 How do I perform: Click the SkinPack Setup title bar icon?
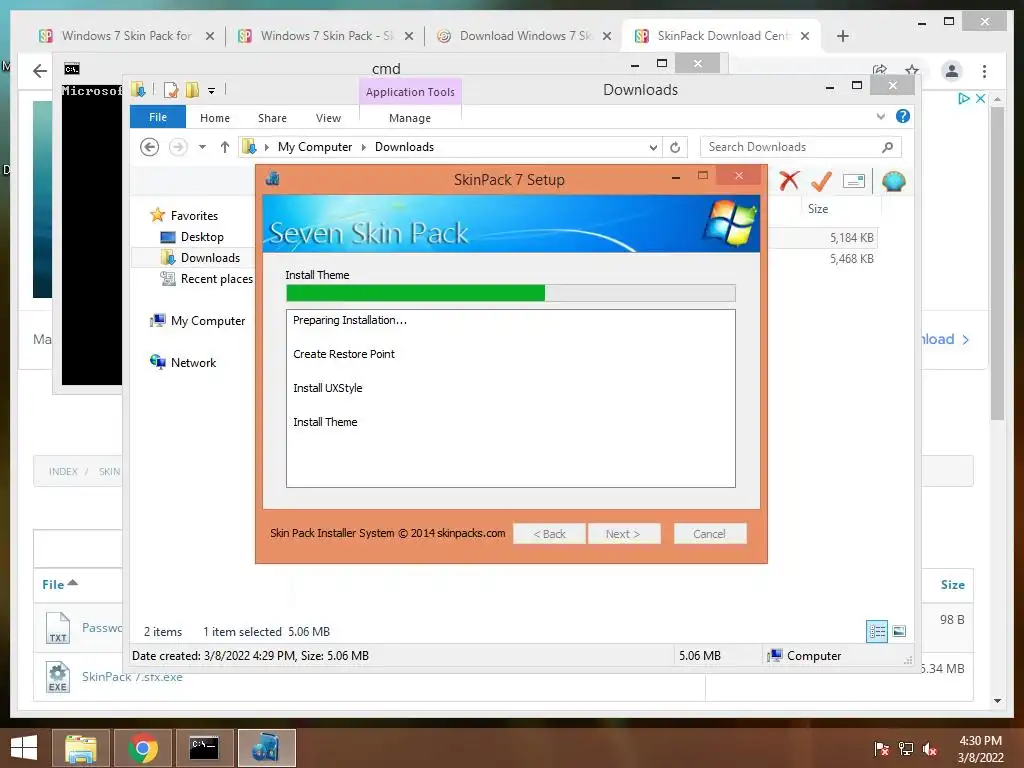(273, 178)
